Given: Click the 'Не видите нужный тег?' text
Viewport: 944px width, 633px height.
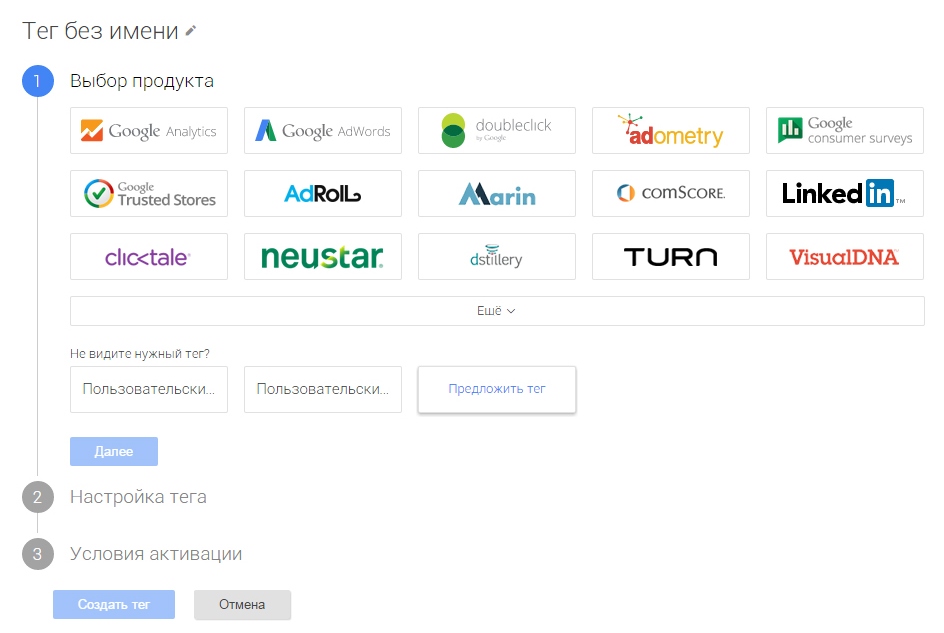Looking at the screenshot, I should [x=140, y=354].
